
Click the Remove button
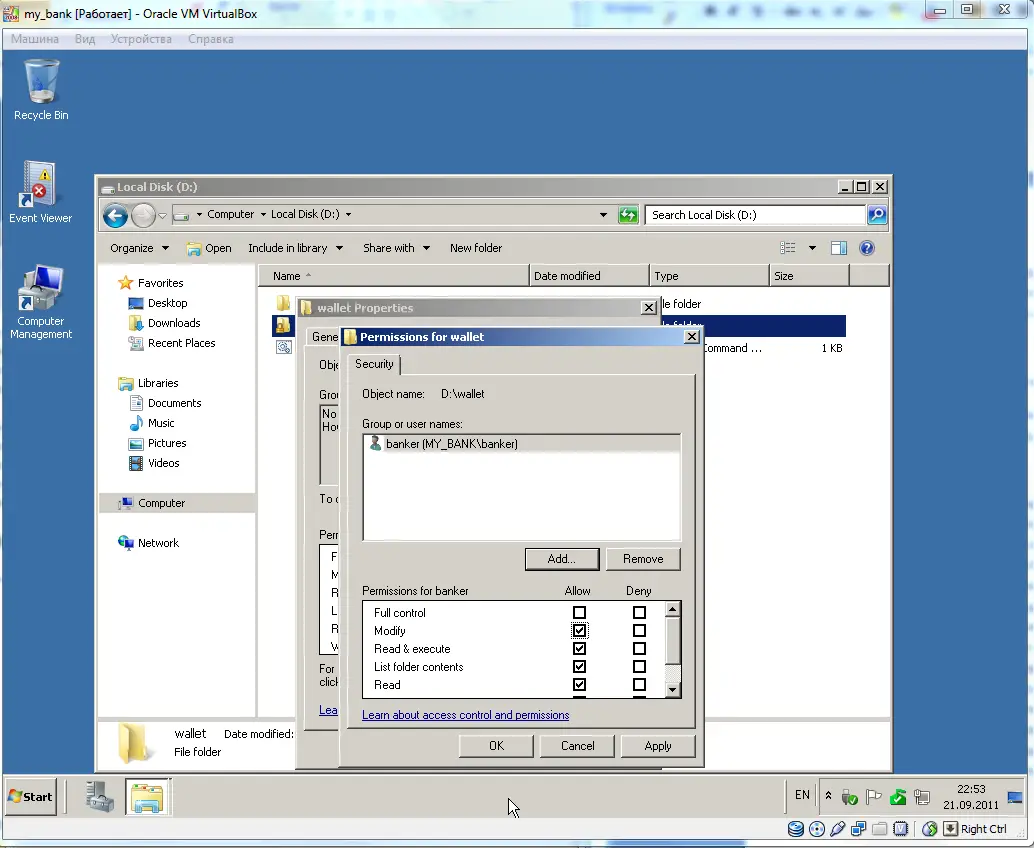pos(643,559)
